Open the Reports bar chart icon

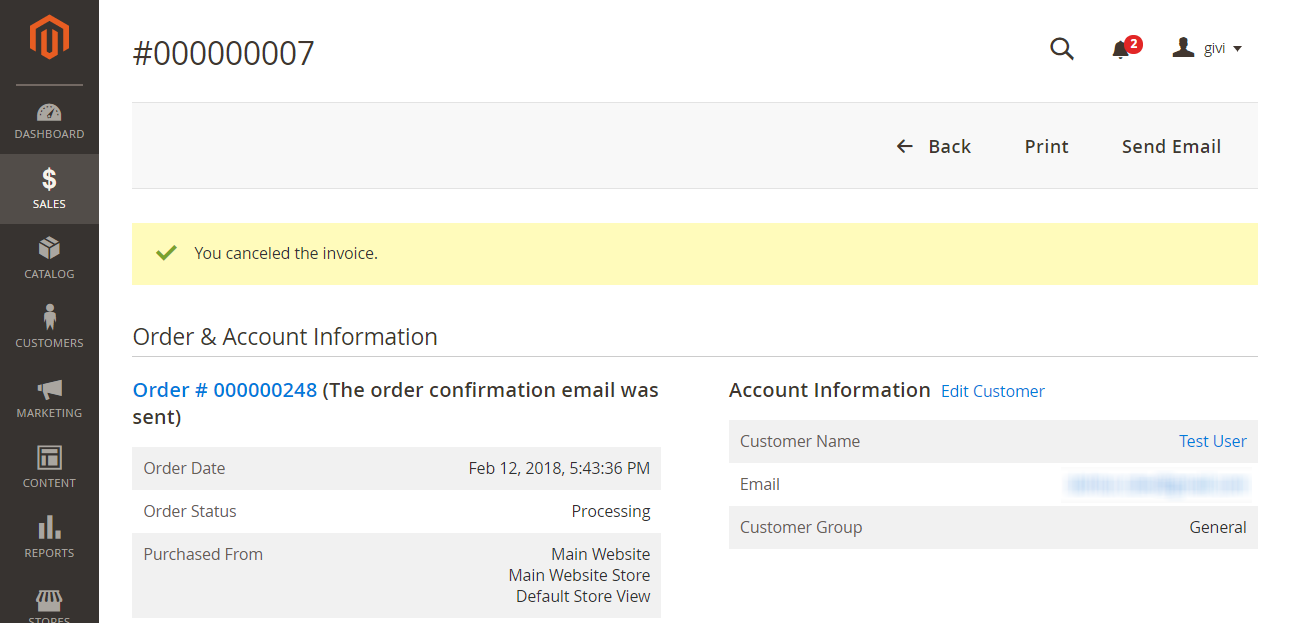(x=49, y=527)
